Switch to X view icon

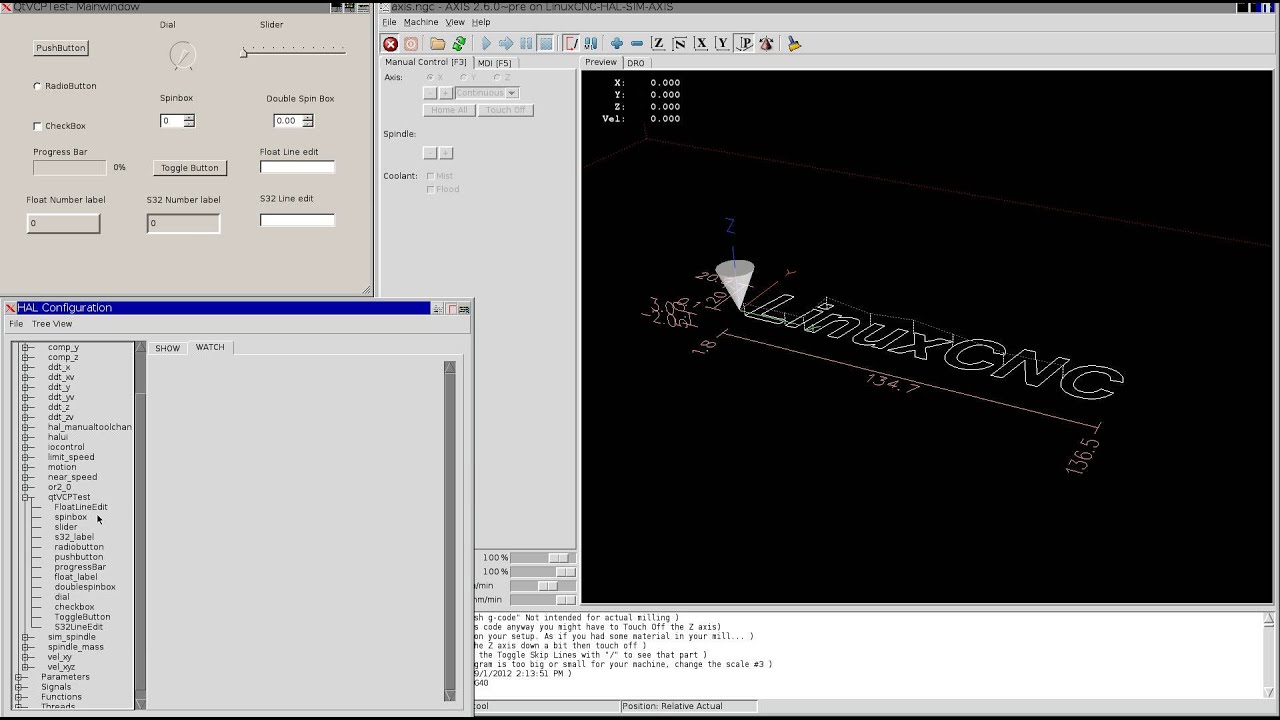pos(701,44)
